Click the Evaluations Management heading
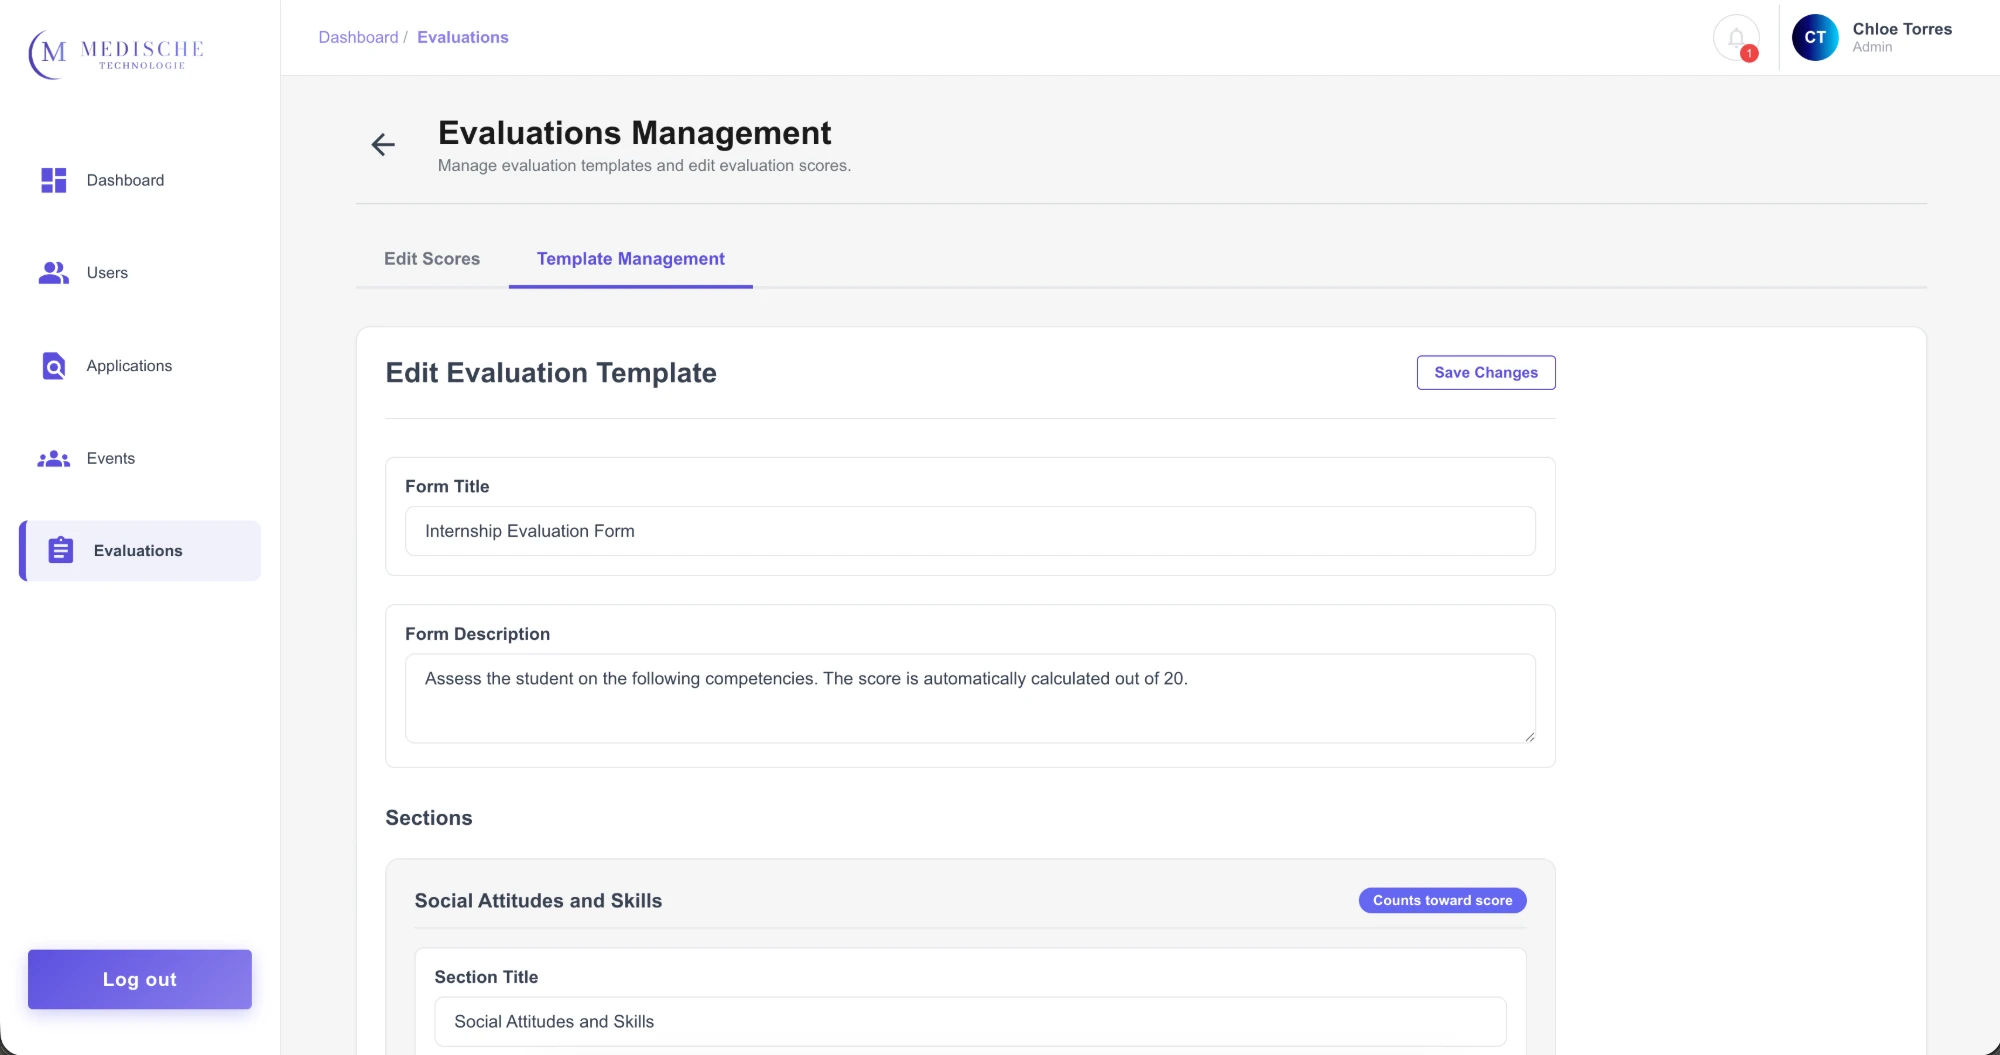The width and height of the screenshot is (2000, 1055). click(634, 133)
